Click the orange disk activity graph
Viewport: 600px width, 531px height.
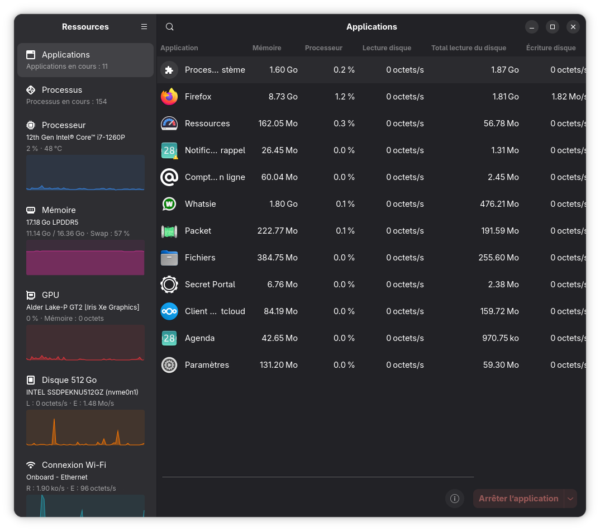85,428
